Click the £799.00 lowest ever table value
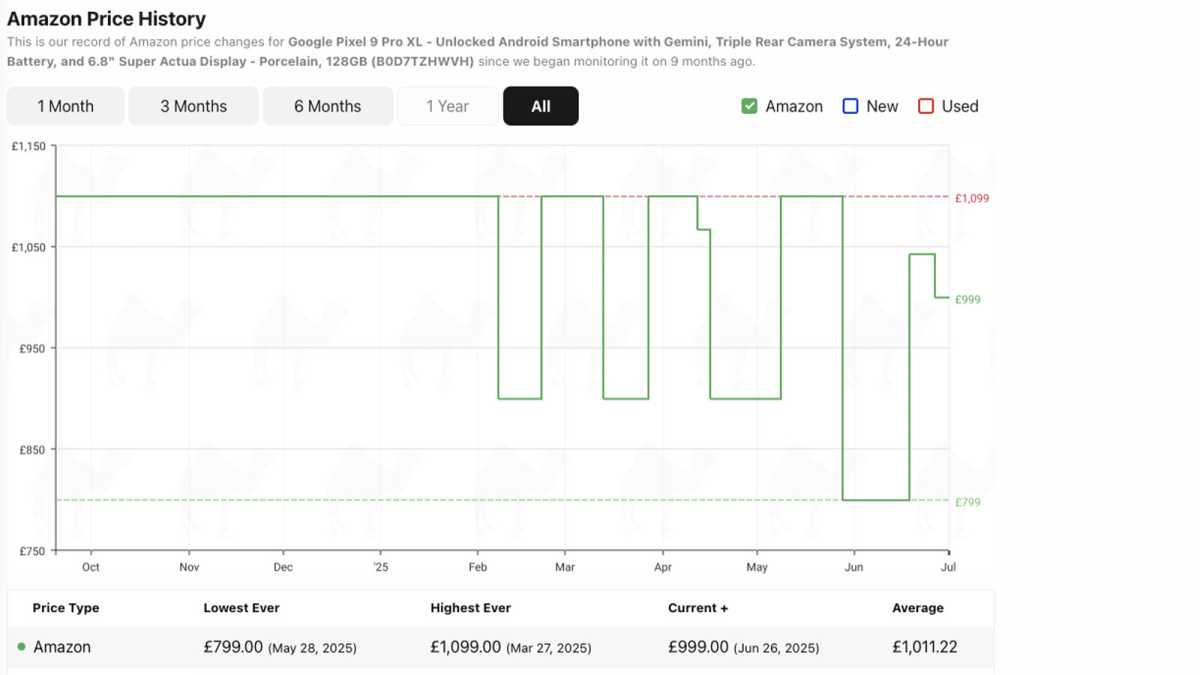The width and height of the screenshot is (1200, 675). 233,647
